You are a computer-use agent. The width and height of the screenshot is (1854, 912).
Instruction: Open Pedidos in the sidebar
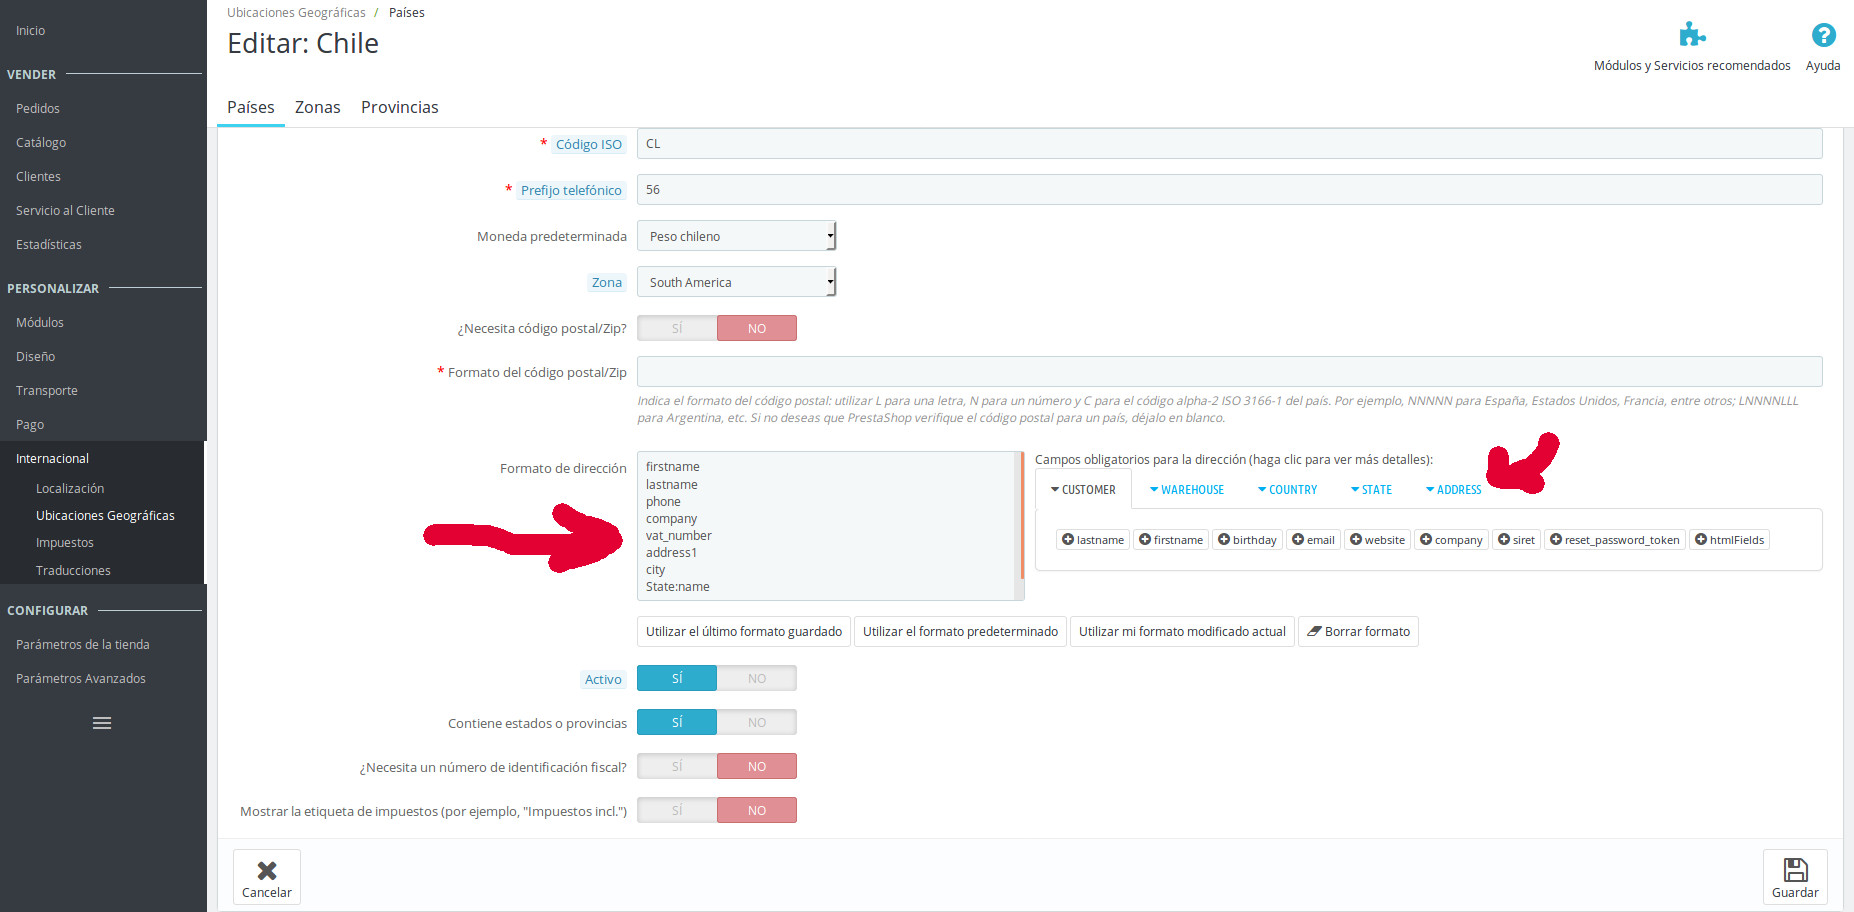(38, 108)
